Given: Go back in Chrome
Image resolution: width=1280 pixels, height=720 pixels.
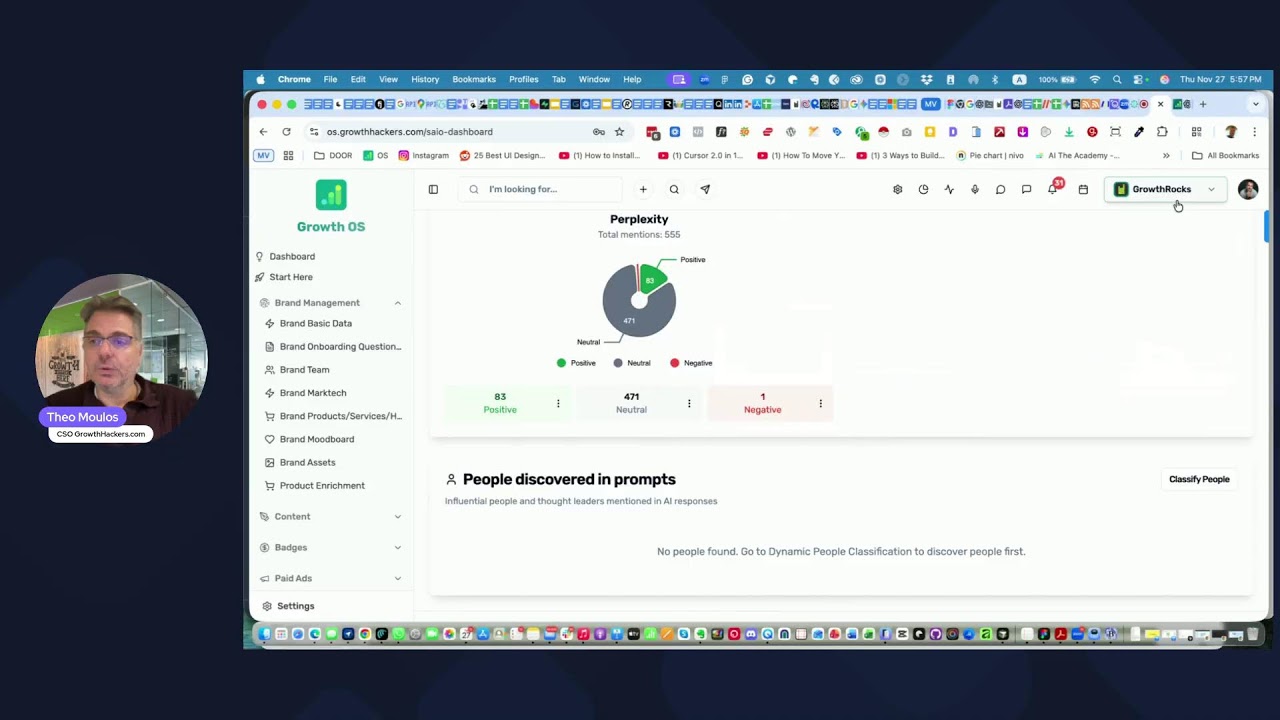Looking at the screenshot, I should [x=263, y=131].
